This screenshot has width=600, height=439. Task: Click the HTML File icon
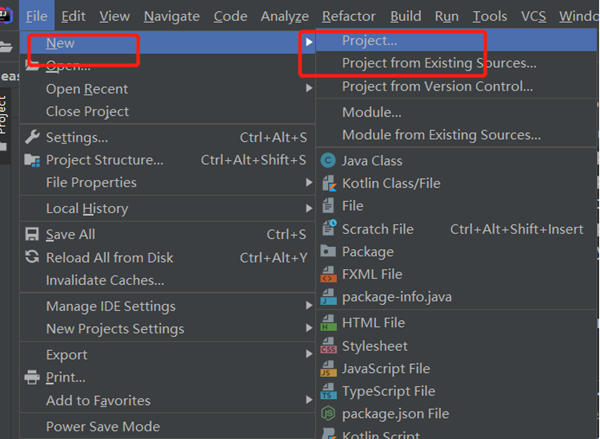(x=328, y=323)
